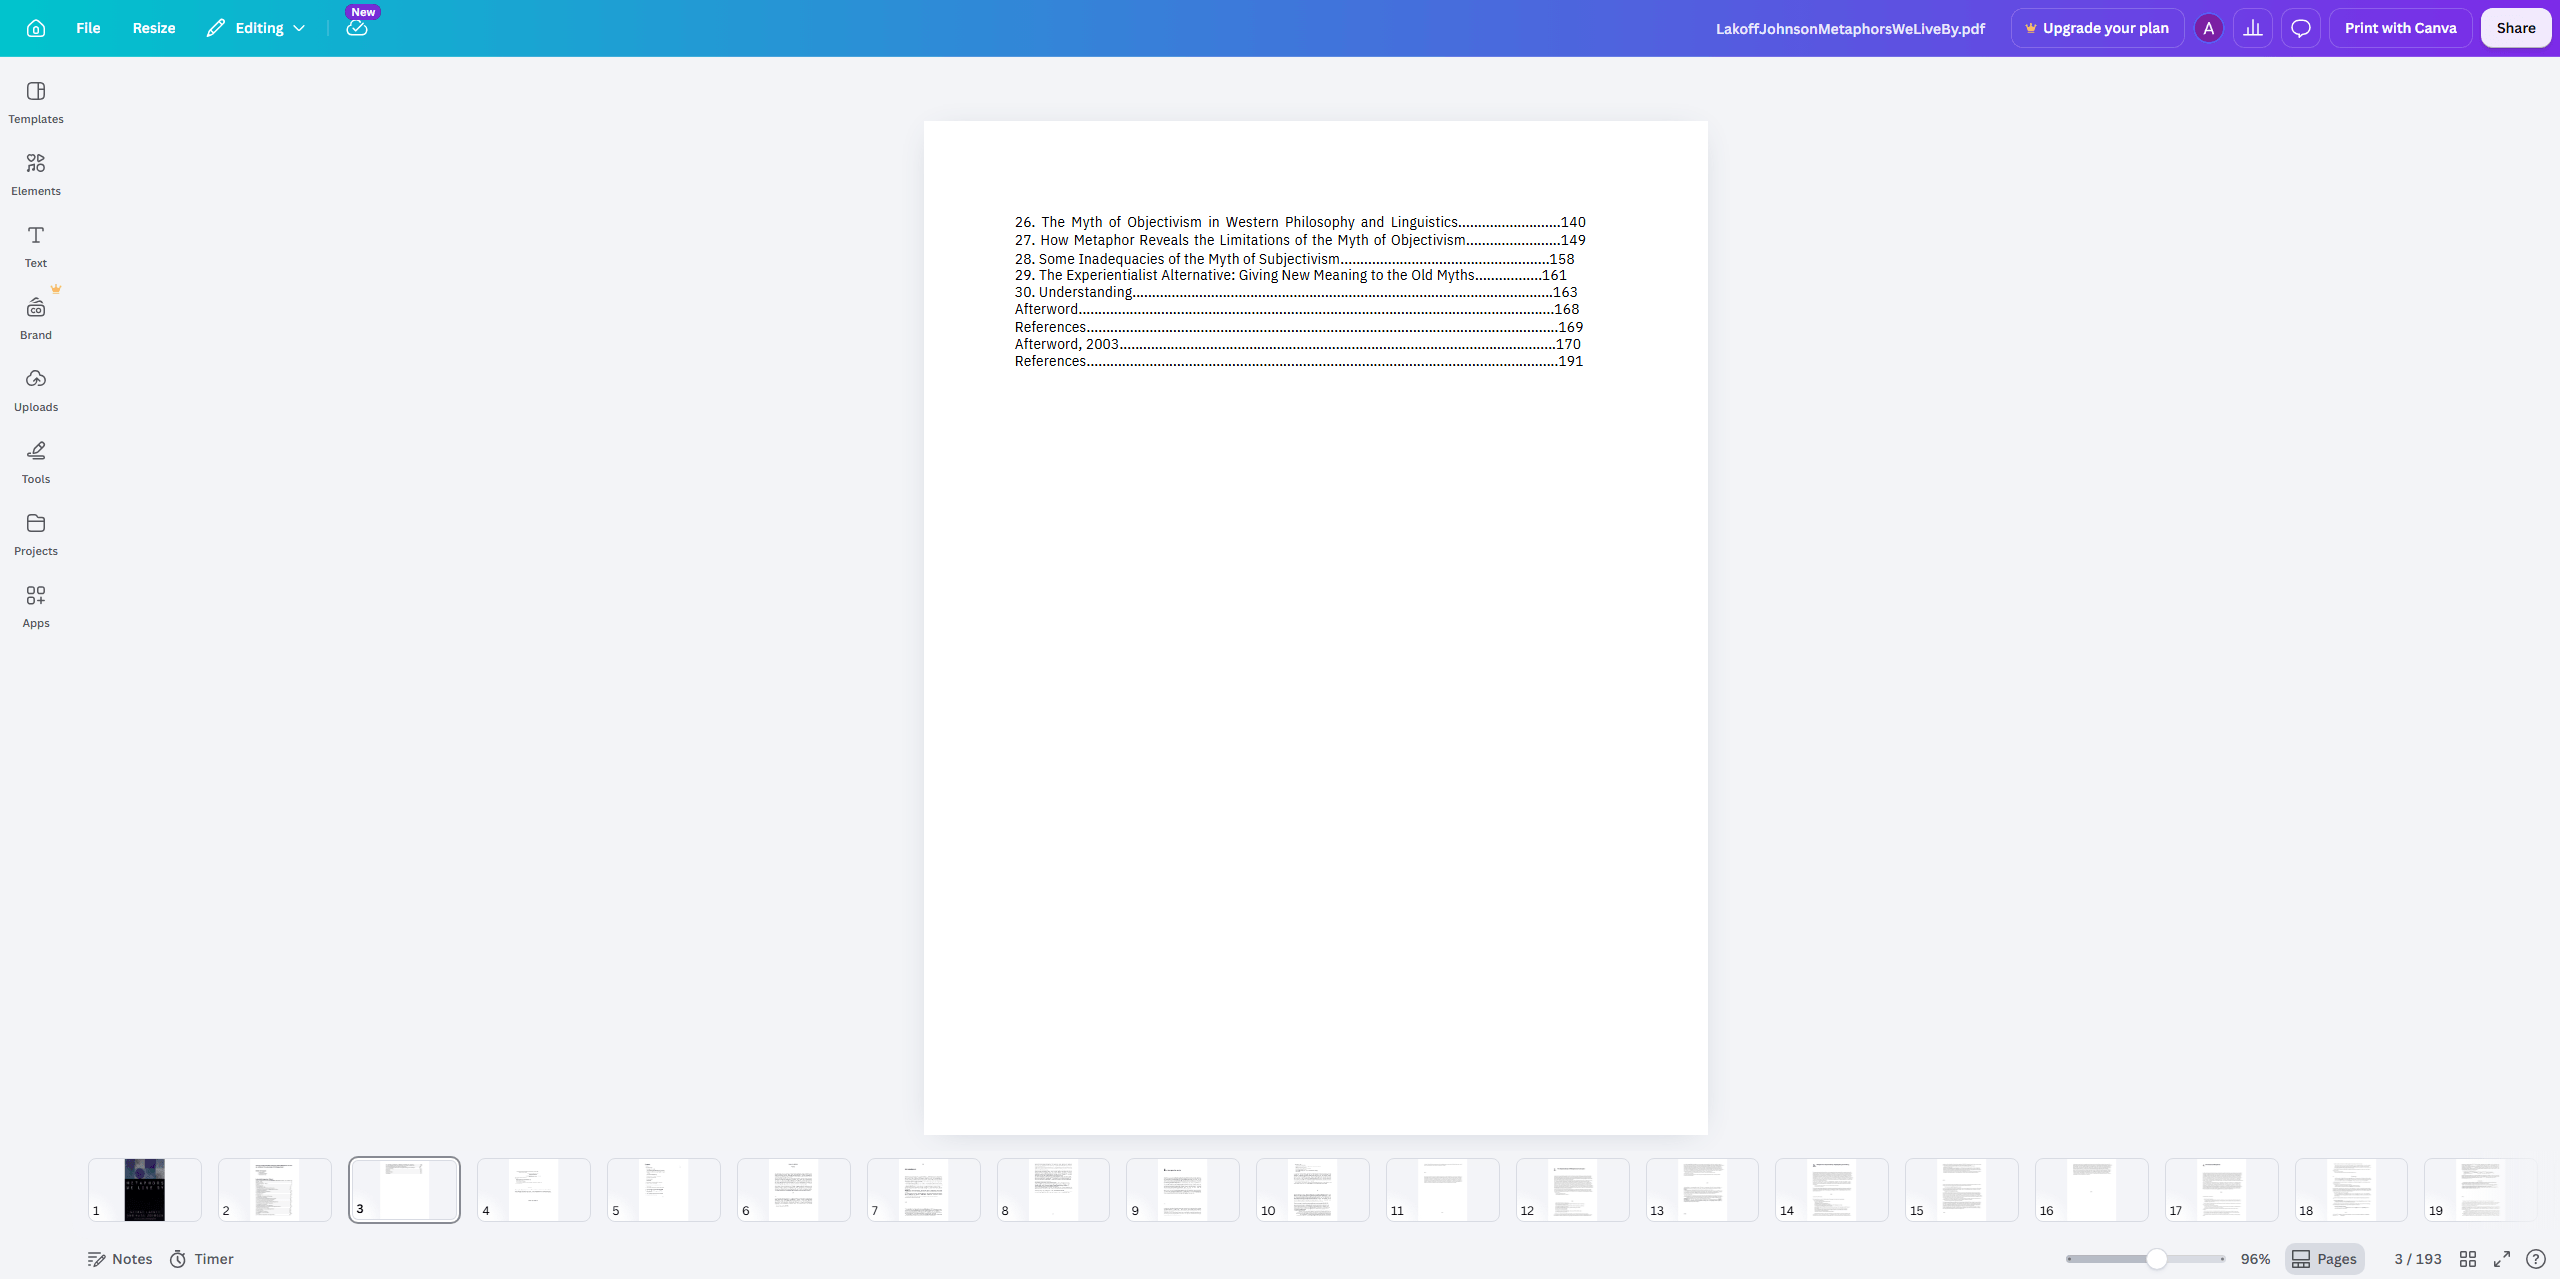Click the 'References' line ending in 169

pos(1299,327)
